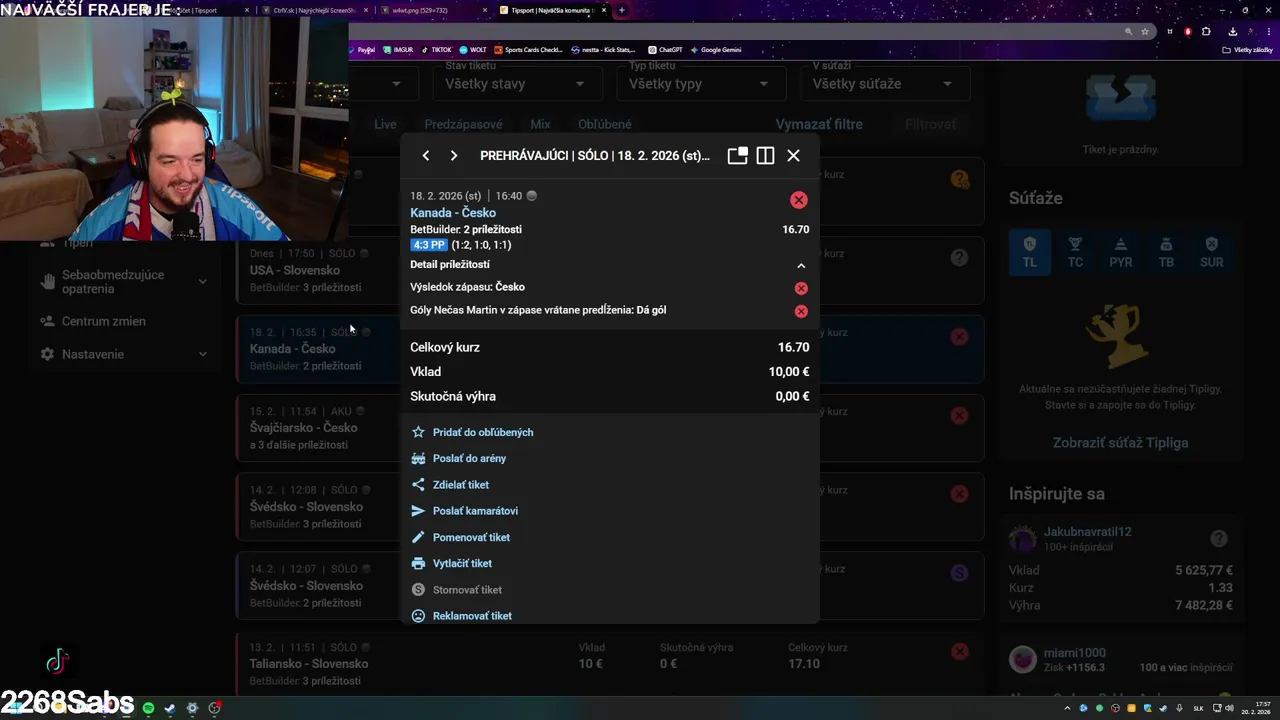Open V súťaži Všetky súťaže dropdown
This screenshot has height=720, width=1280.
pos(884,84)
